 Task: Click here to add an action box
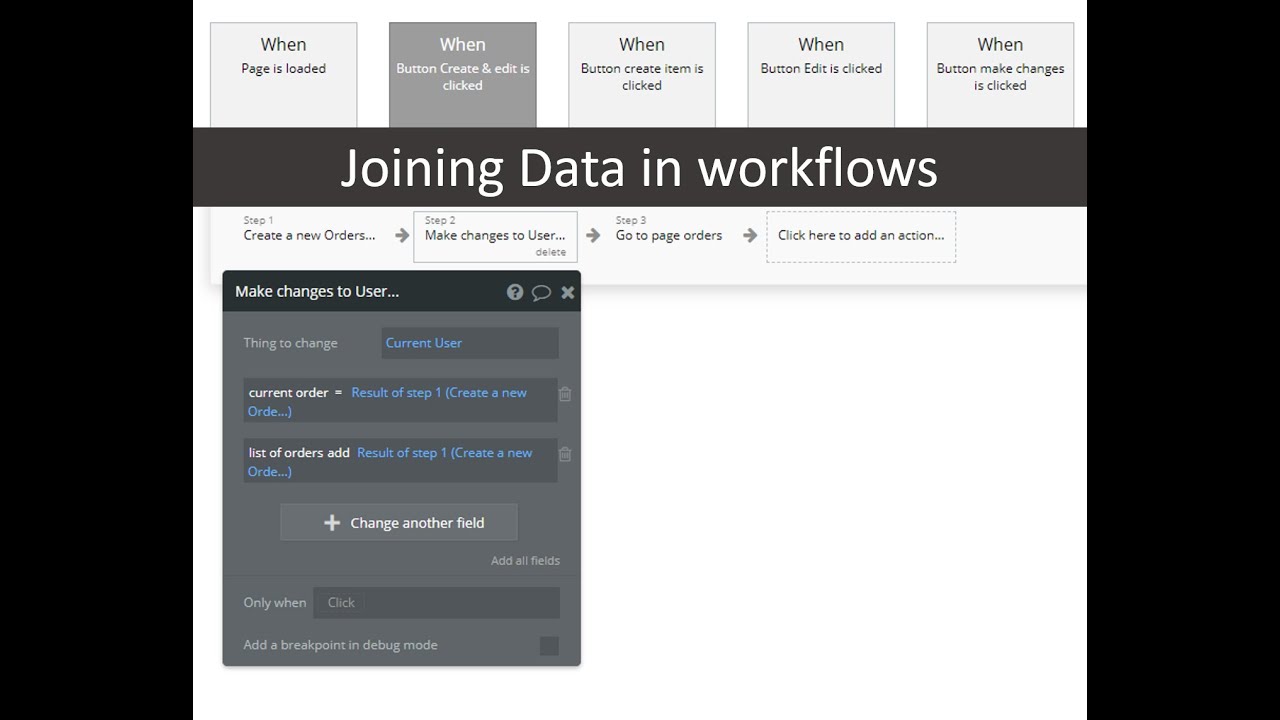861,236
